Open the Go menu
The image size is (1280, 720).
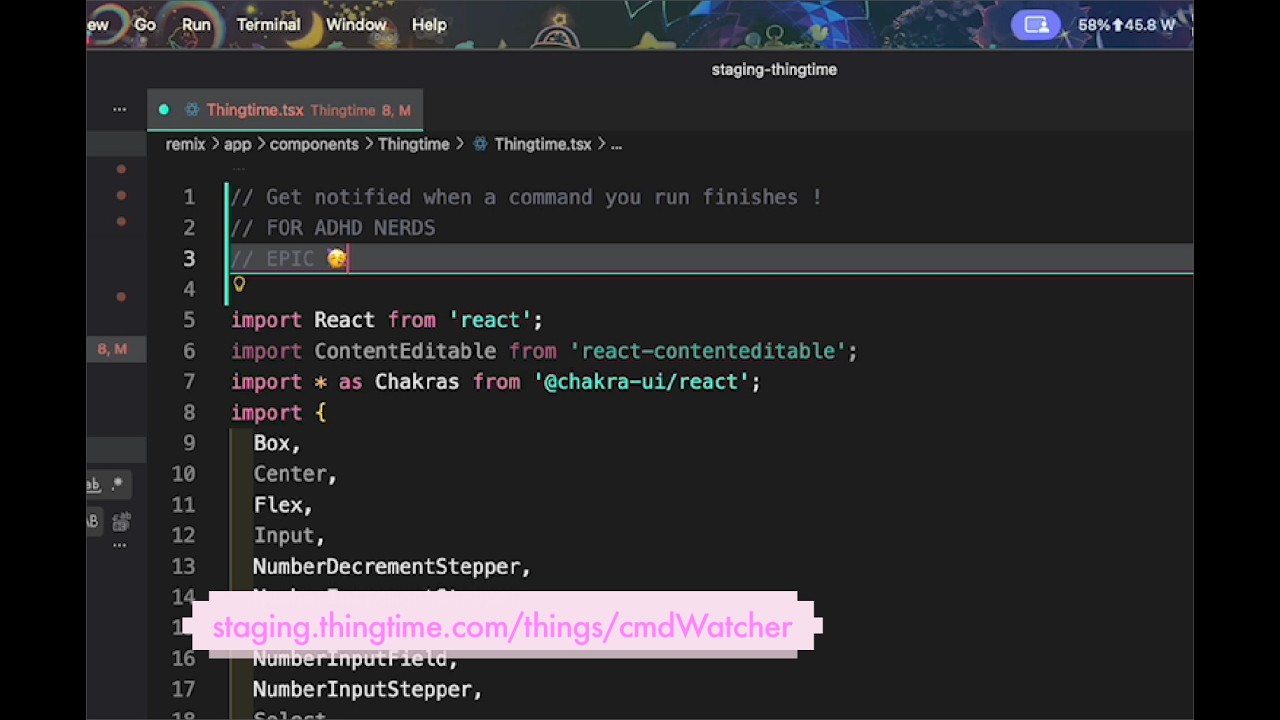point(145,25)
